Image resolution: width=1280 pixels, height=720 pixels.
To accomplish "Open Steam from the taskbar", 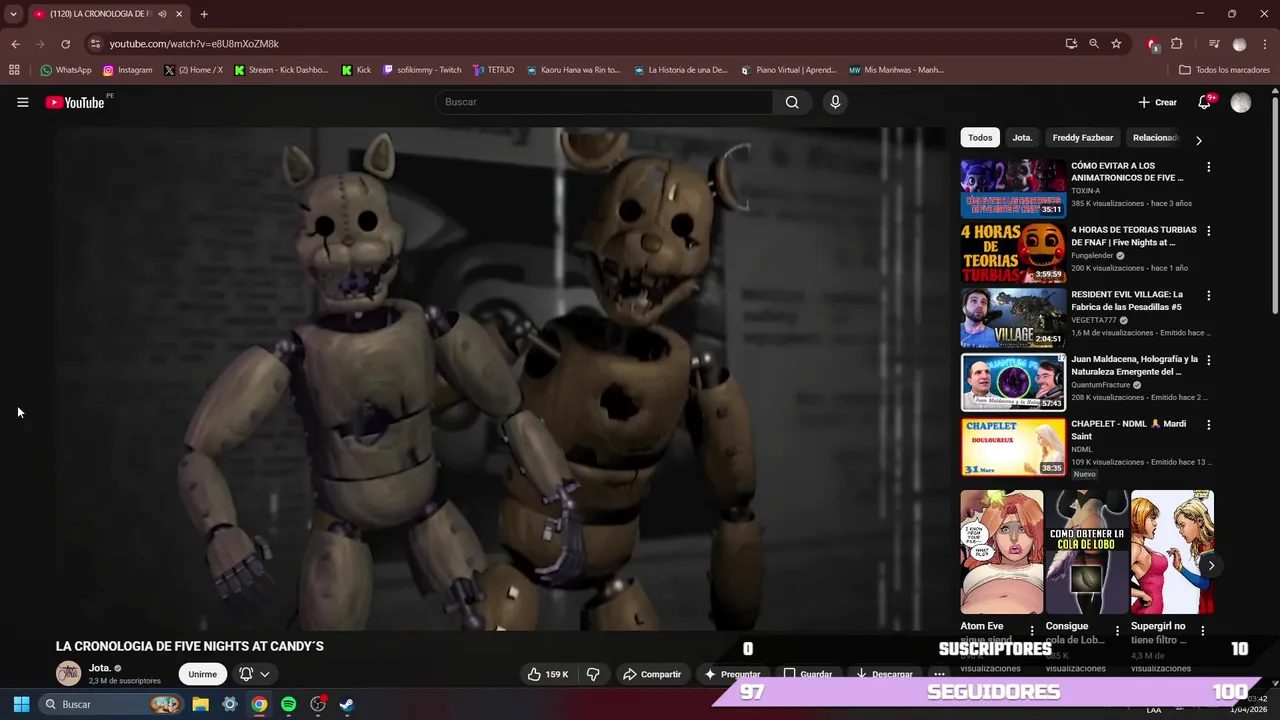I will tap(346, 704).
